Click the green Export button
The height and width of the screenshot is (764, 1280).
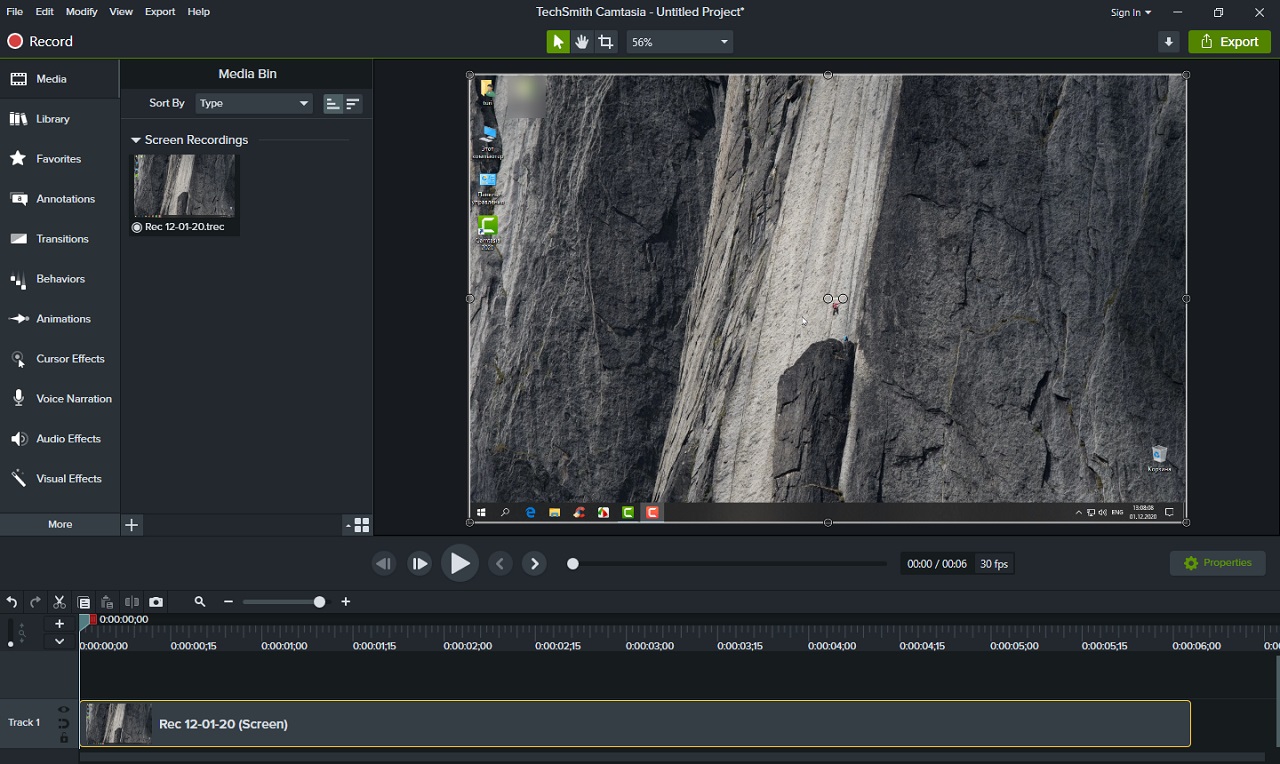[1229, 42]
